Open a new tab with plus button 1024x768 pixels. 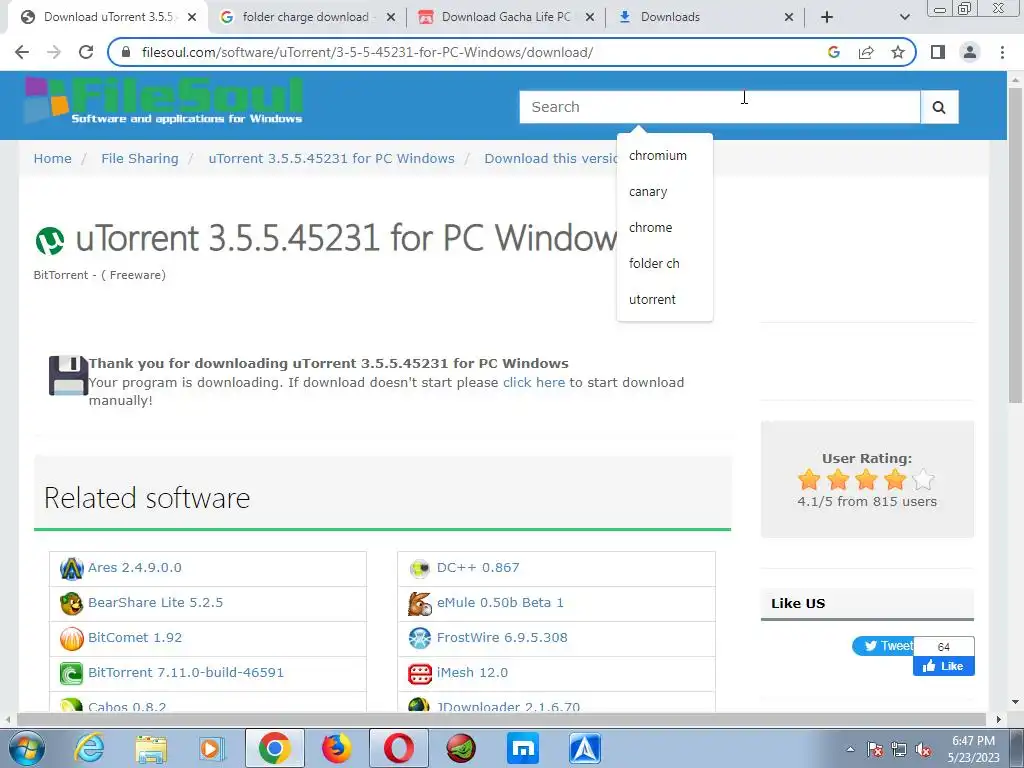pos(827,17)
